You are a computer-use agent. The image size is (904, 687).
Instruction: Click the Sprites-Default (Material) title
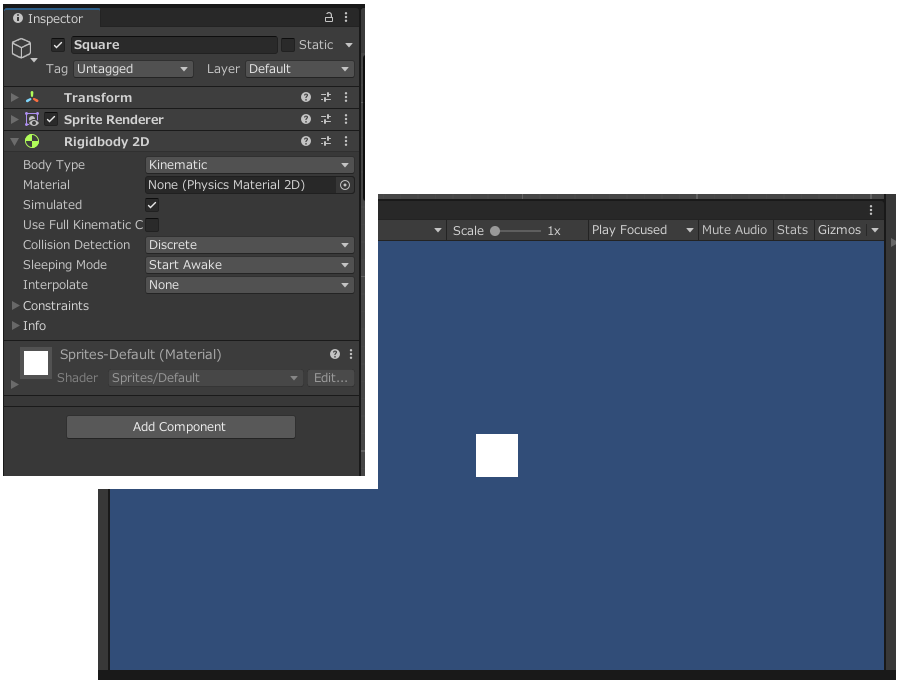[141, 354]
